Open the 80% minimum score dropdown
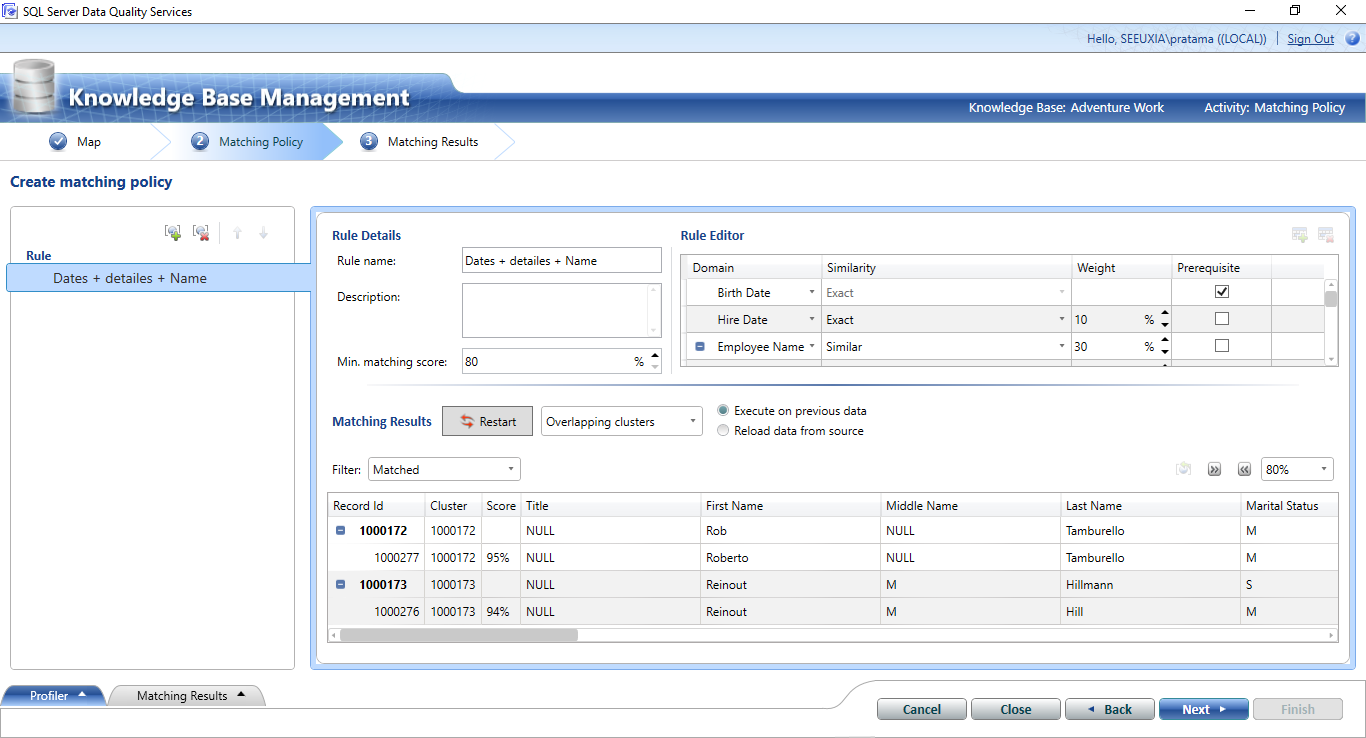This screenshot has width=1366, height=738. pos(1297,469)
